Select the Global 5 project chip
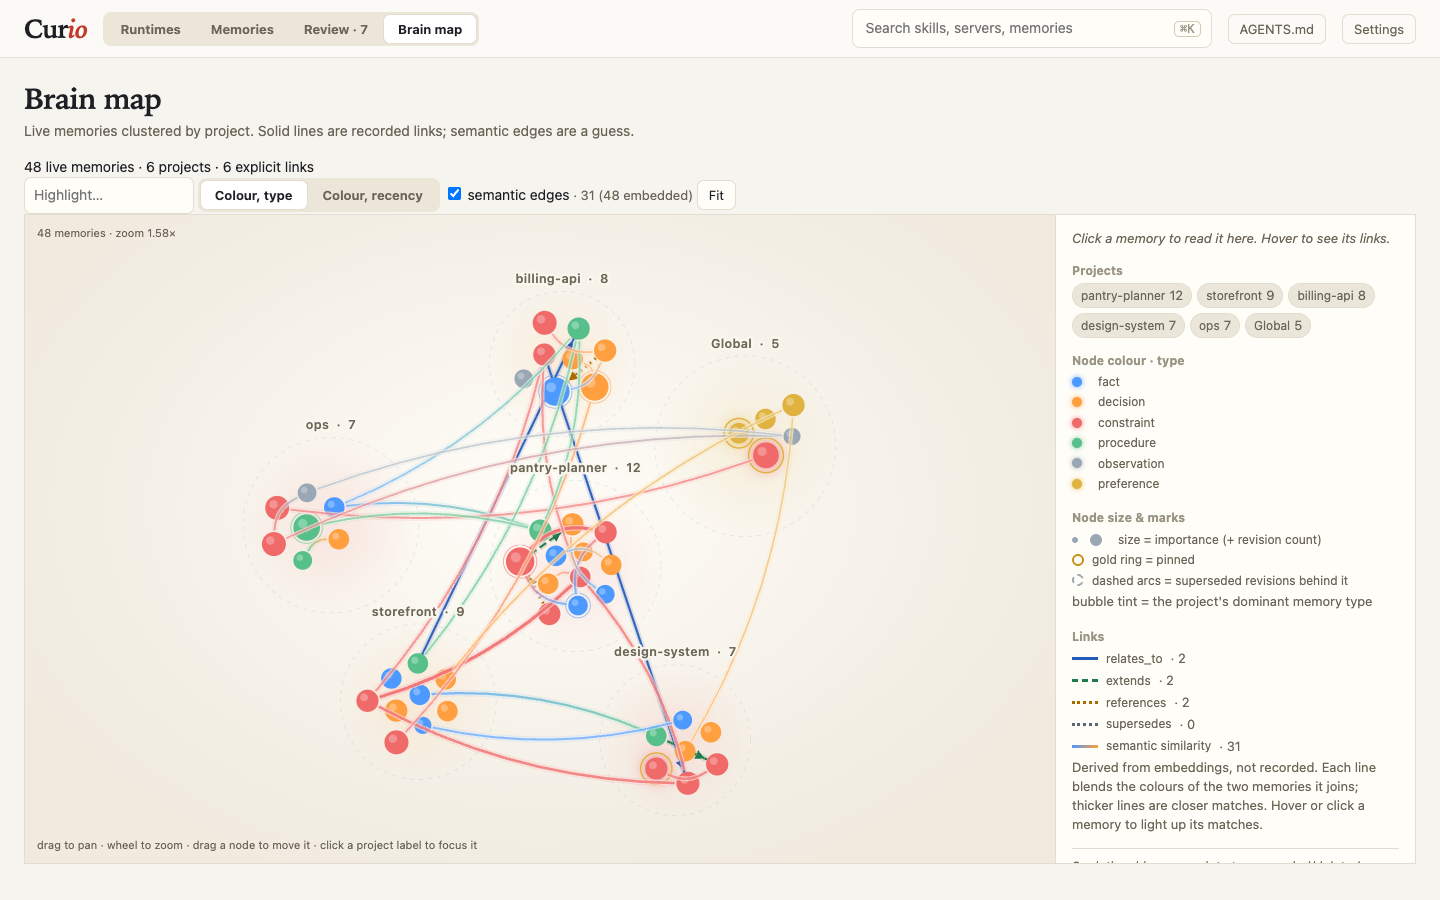1440x900 pixels. (x=1278, y=326)
